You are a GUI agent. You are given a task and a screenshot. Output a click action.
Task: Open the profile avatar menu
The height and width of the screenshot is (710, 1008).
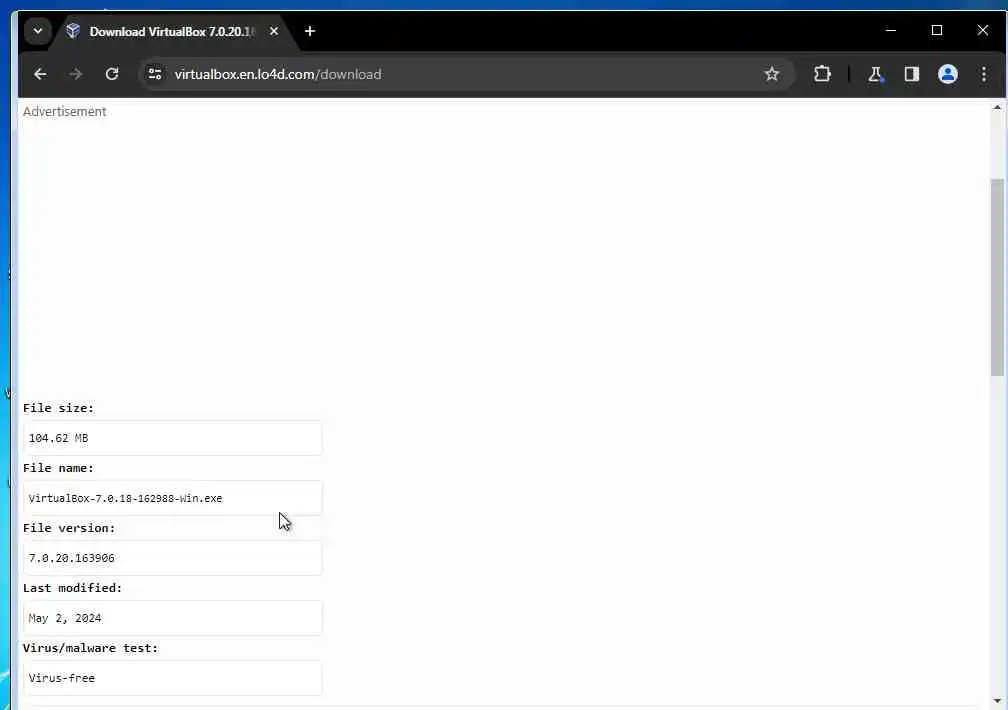[948, 75]
